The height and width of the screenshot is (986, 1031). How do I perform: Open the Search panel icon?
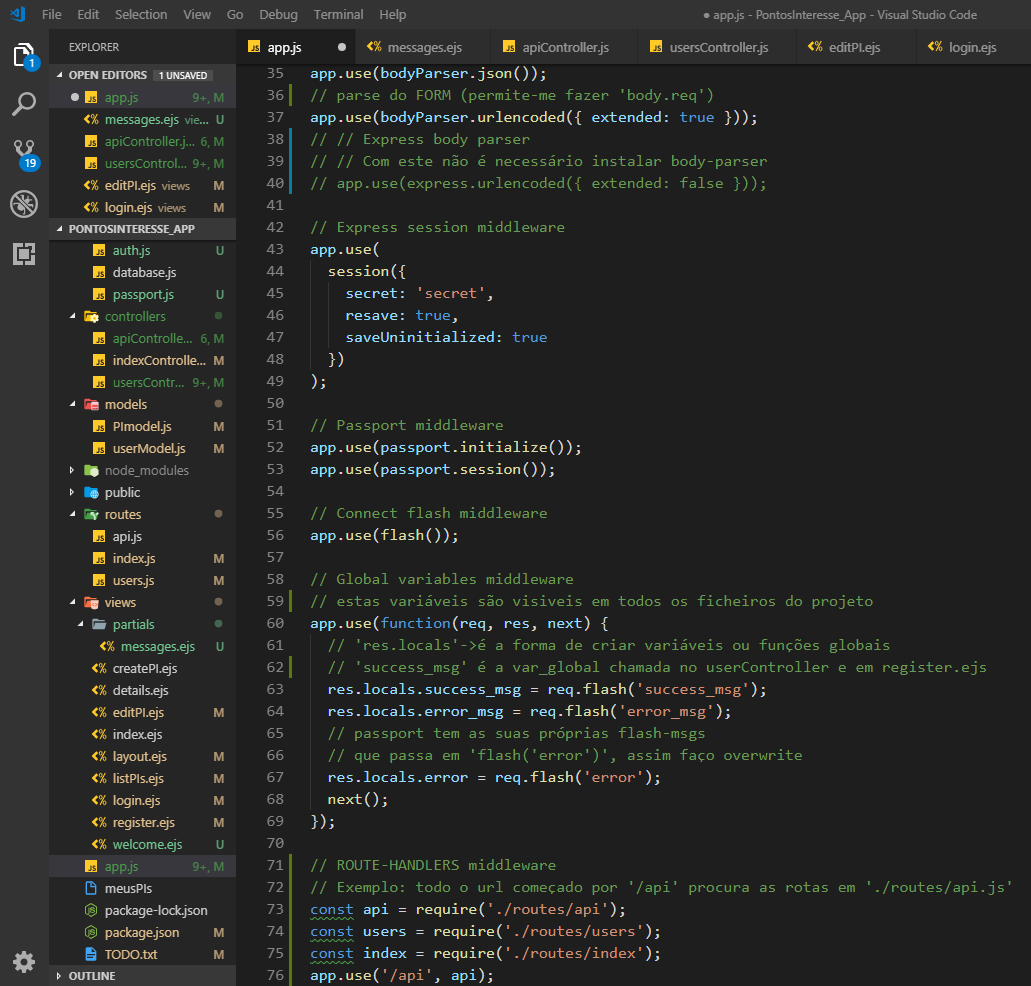click(24, 103)
